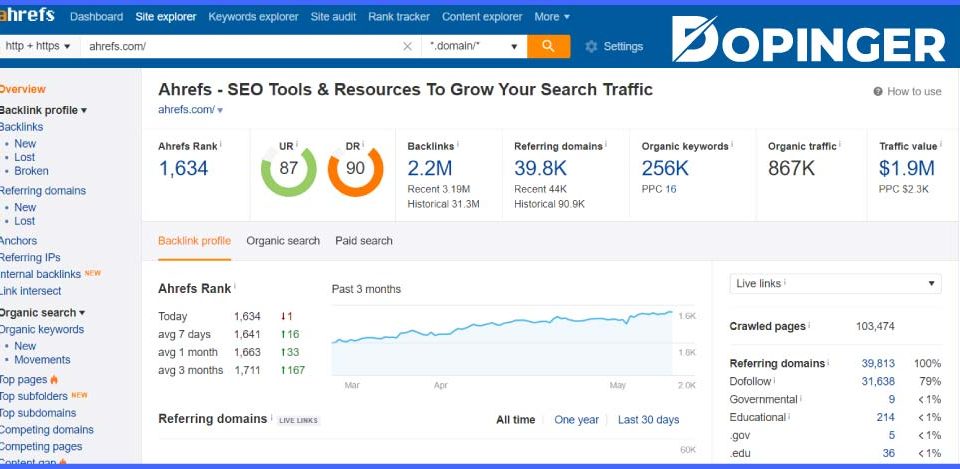960x469 pixels.
Task: Open Movements in the sidebar
Action: pos(42,360)
